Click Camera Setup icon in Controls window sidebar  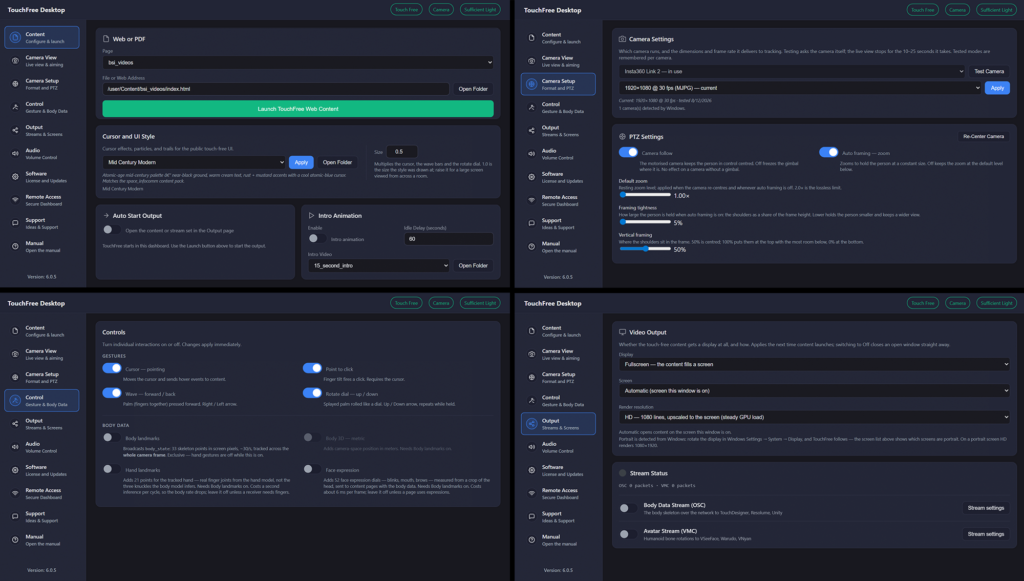click(15, 377)
